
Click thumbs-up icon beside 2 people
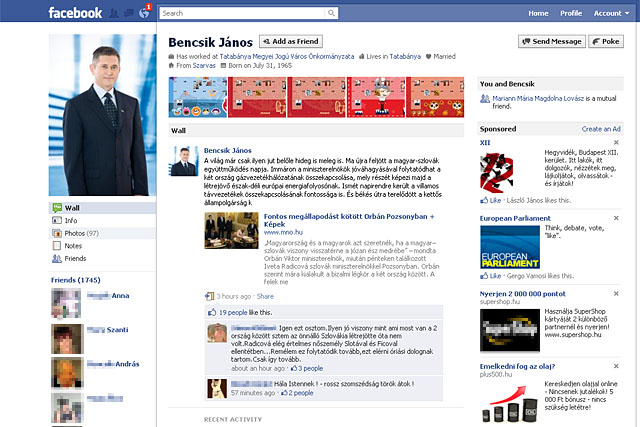284,393
